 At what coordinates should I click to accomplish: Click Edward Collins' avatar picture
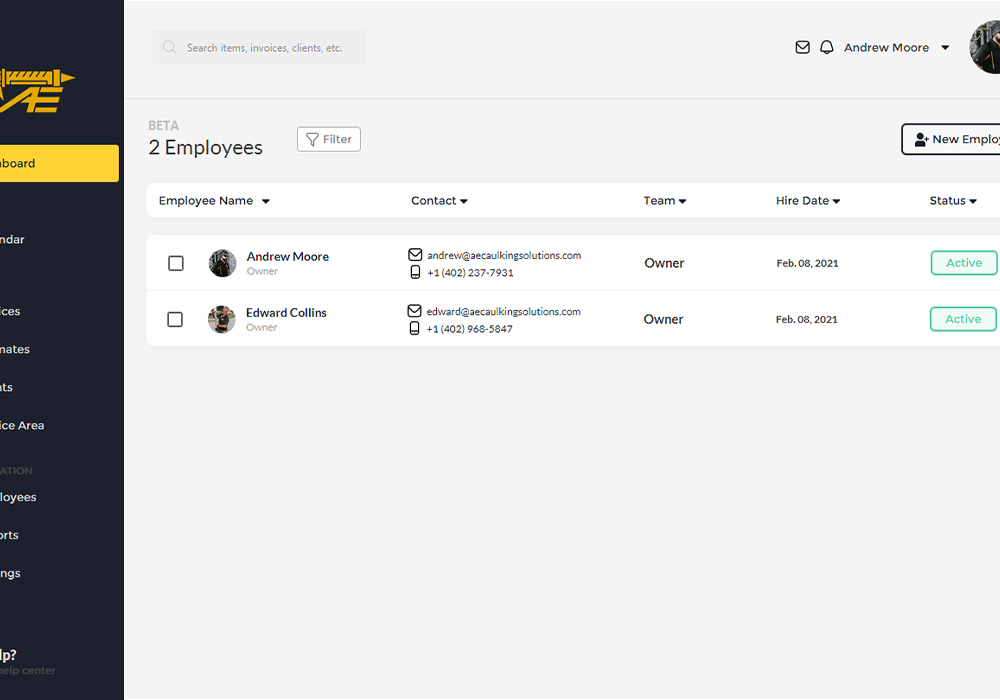pos(221,319)
